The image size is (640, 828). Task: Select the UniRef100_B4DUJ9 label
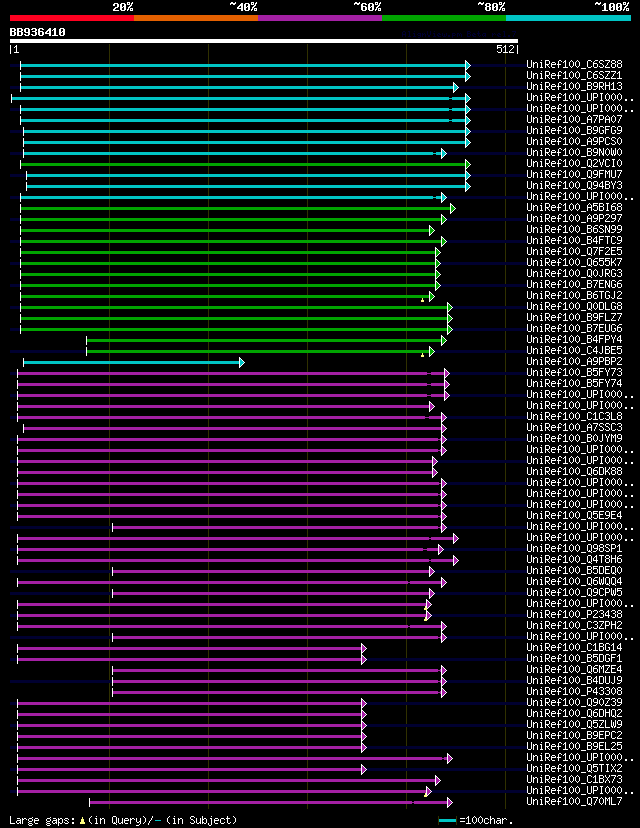coord(574,681)
